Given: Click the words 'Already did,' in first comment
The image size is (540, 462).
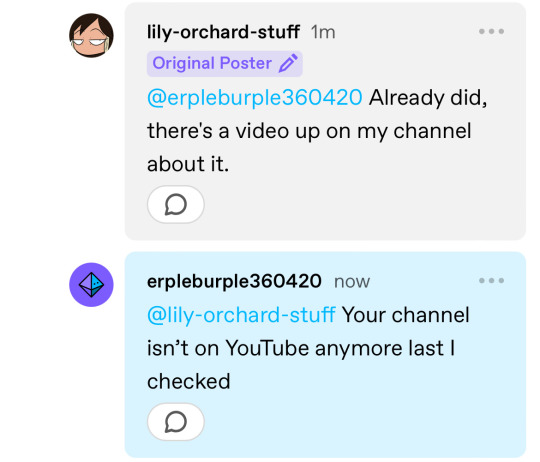Looking at the screenshot, I should click(428, 98).
